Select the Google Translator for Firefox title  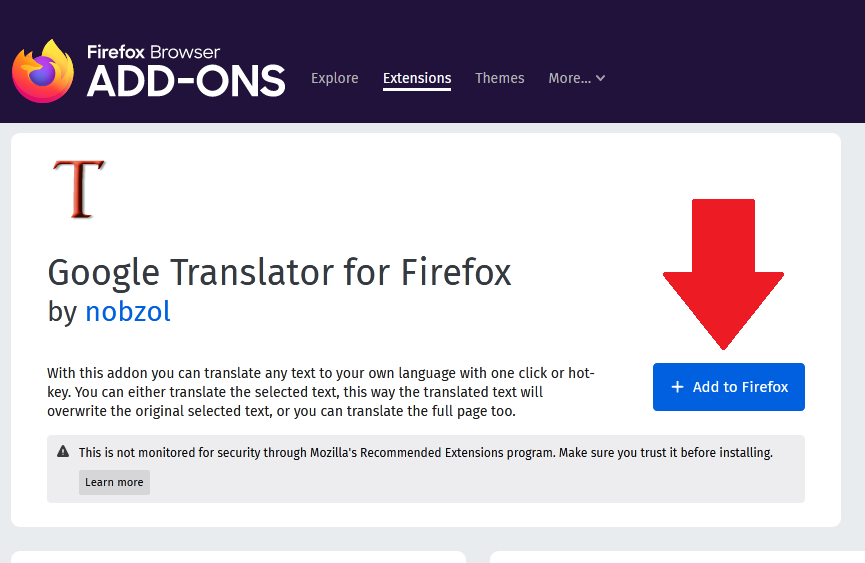(279, 272)
